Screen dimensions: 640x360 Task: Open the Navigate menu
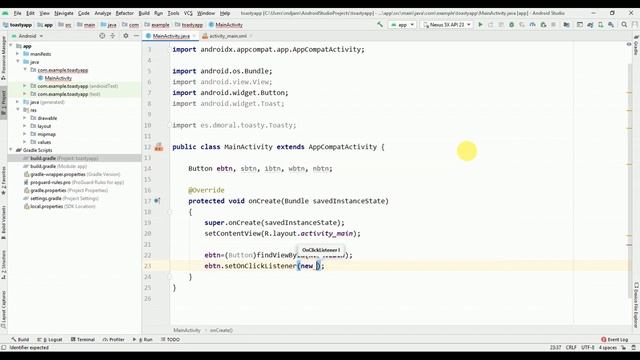click(64, 13)
